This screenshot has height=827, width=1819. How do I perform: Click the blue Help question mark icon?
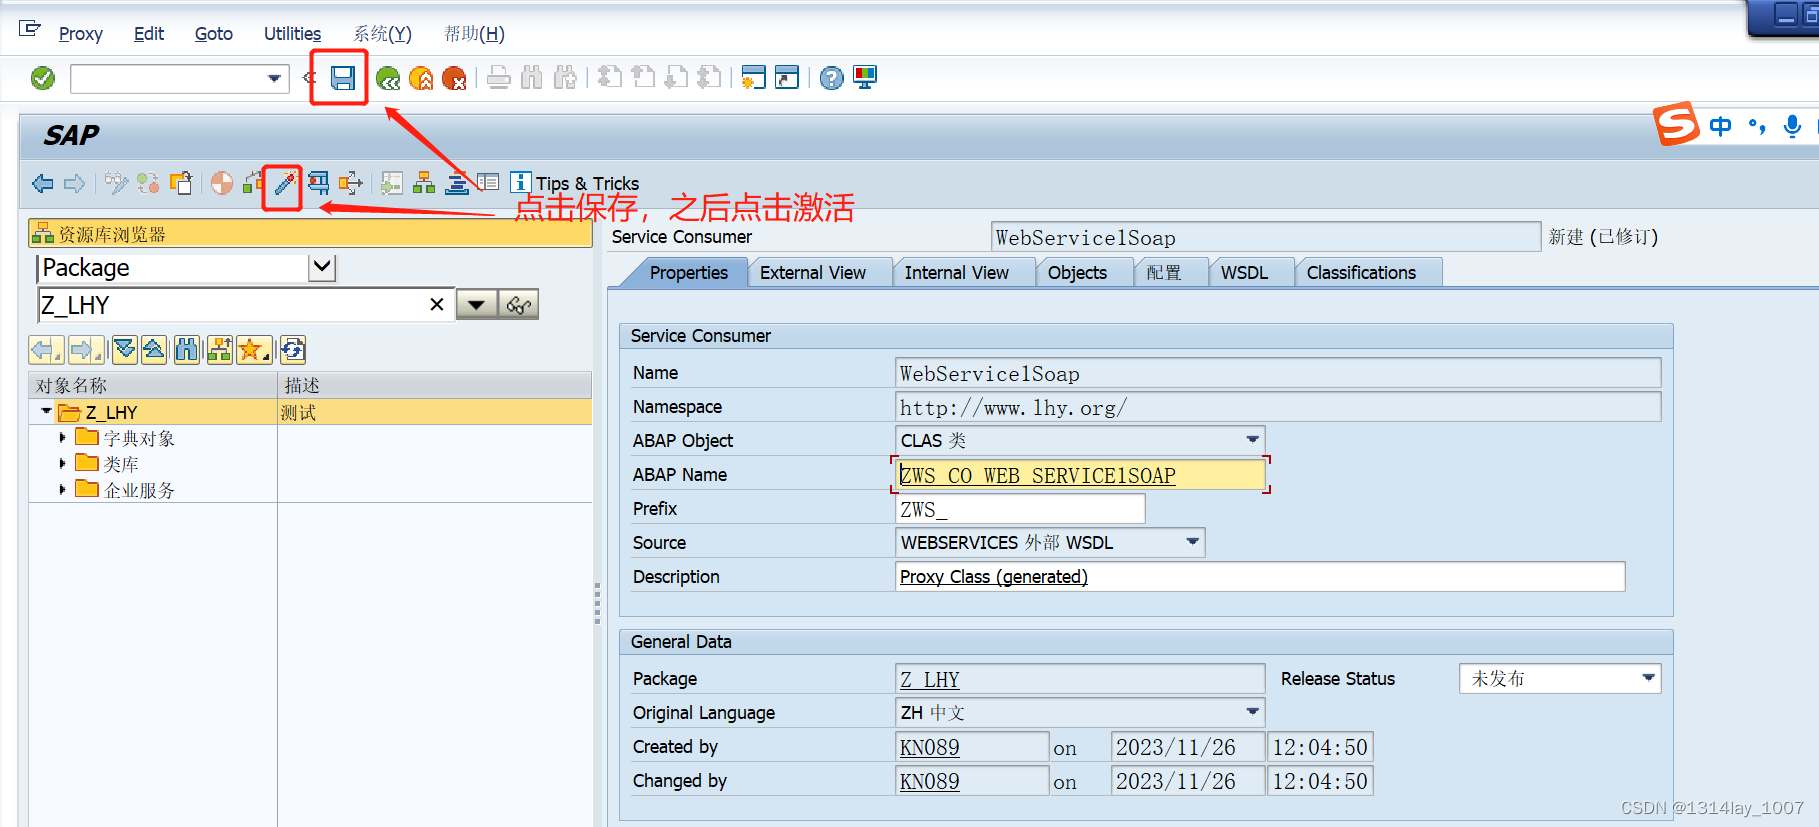831,78
